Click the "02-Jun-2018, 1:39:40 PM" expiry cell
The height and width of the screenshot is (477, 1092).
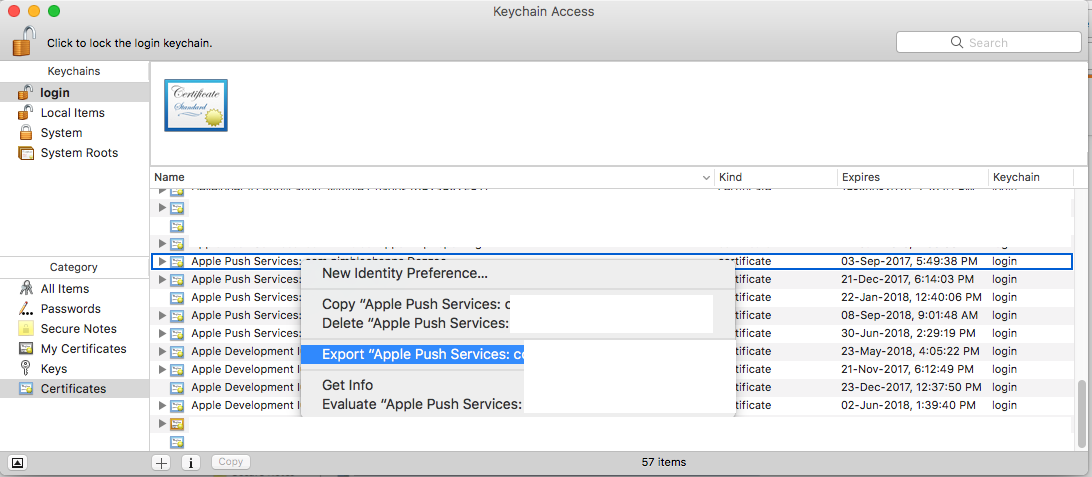click(x=907, y=405)
